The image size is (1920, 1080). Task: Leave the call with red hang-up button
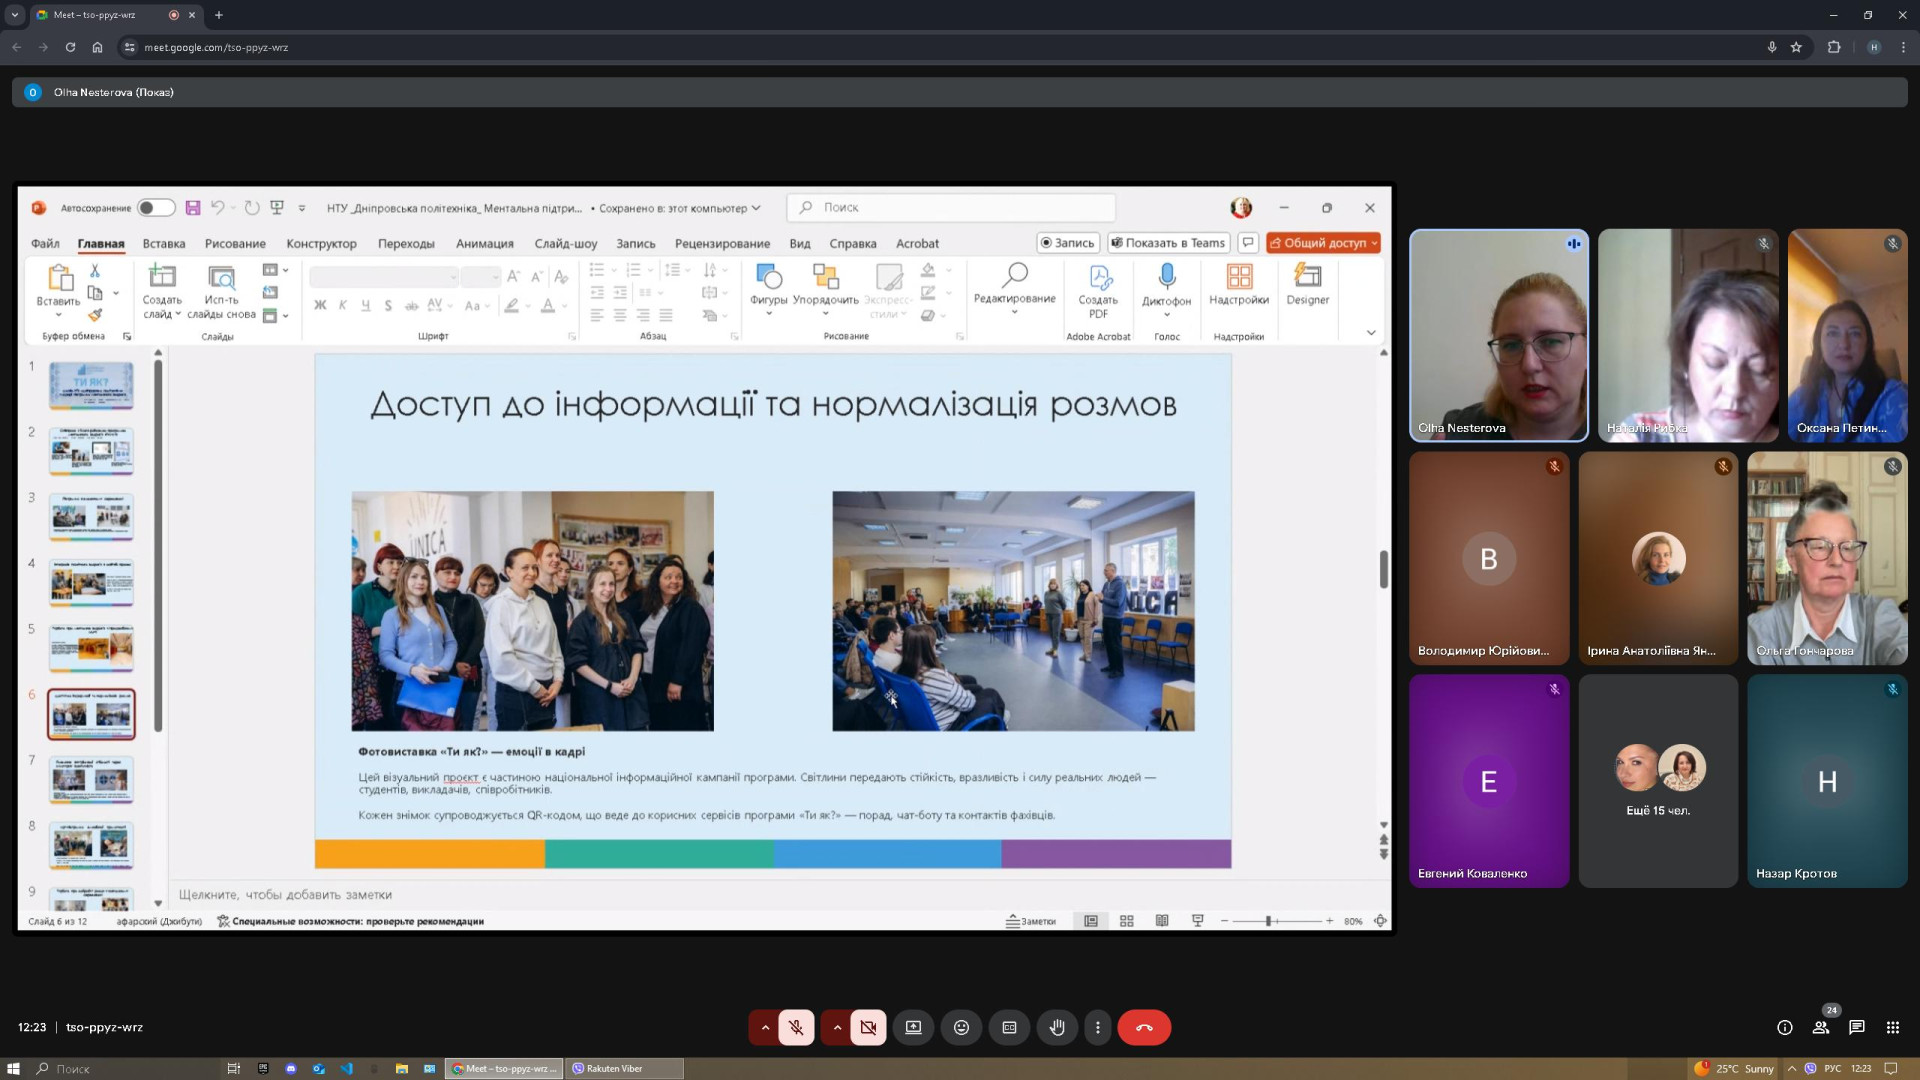[1144, 1027]
